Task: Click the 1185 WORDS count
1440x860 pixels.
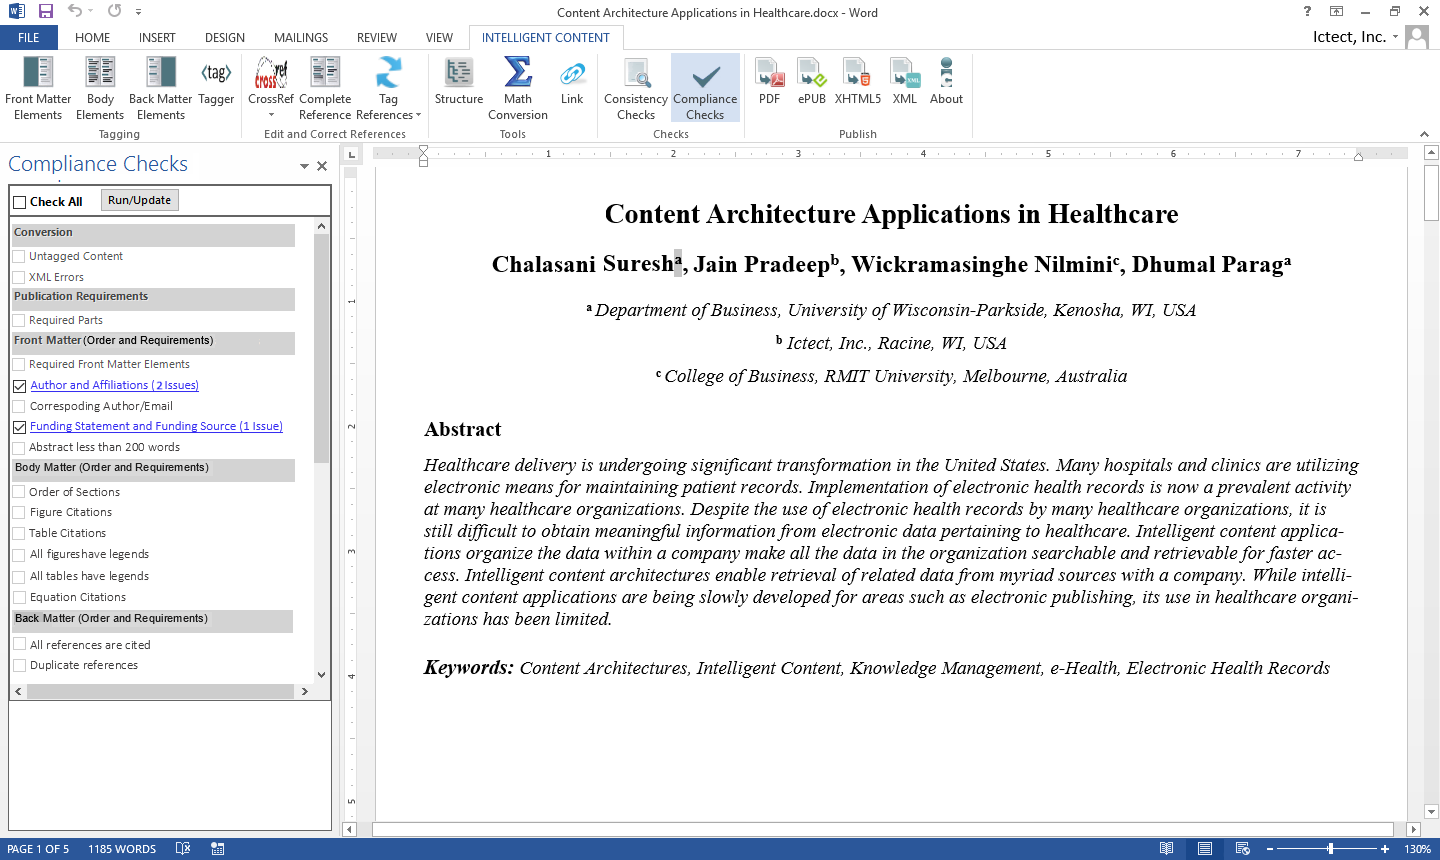Action: [x=122, y=849]
